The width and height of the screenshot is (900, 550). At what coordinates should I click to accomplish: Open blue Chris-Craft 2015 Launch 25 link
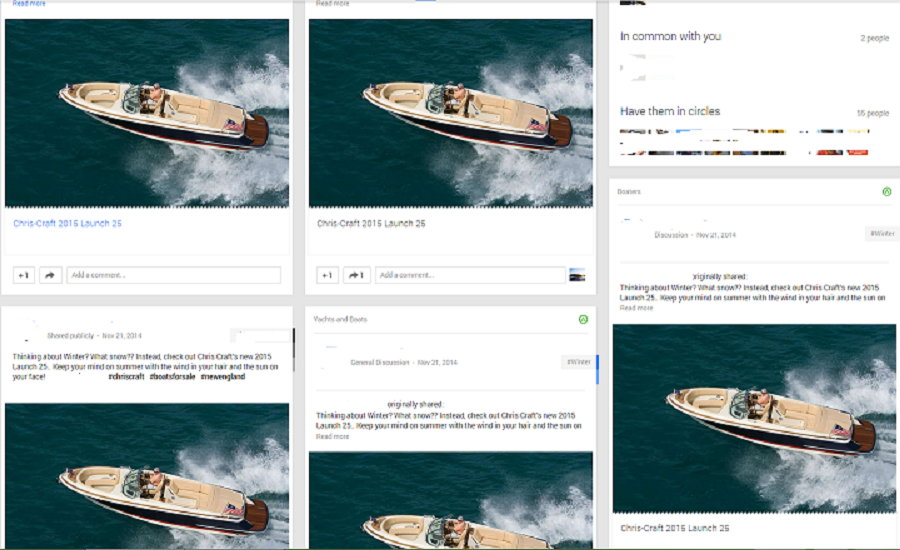(68, 223)
